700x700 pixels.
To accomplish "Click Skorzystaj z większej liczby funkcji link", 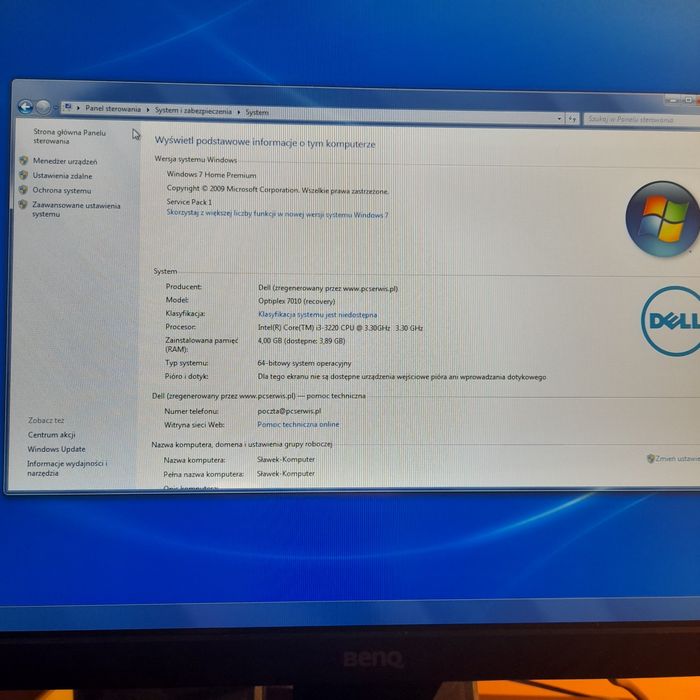I will click(x=277, y=214).
